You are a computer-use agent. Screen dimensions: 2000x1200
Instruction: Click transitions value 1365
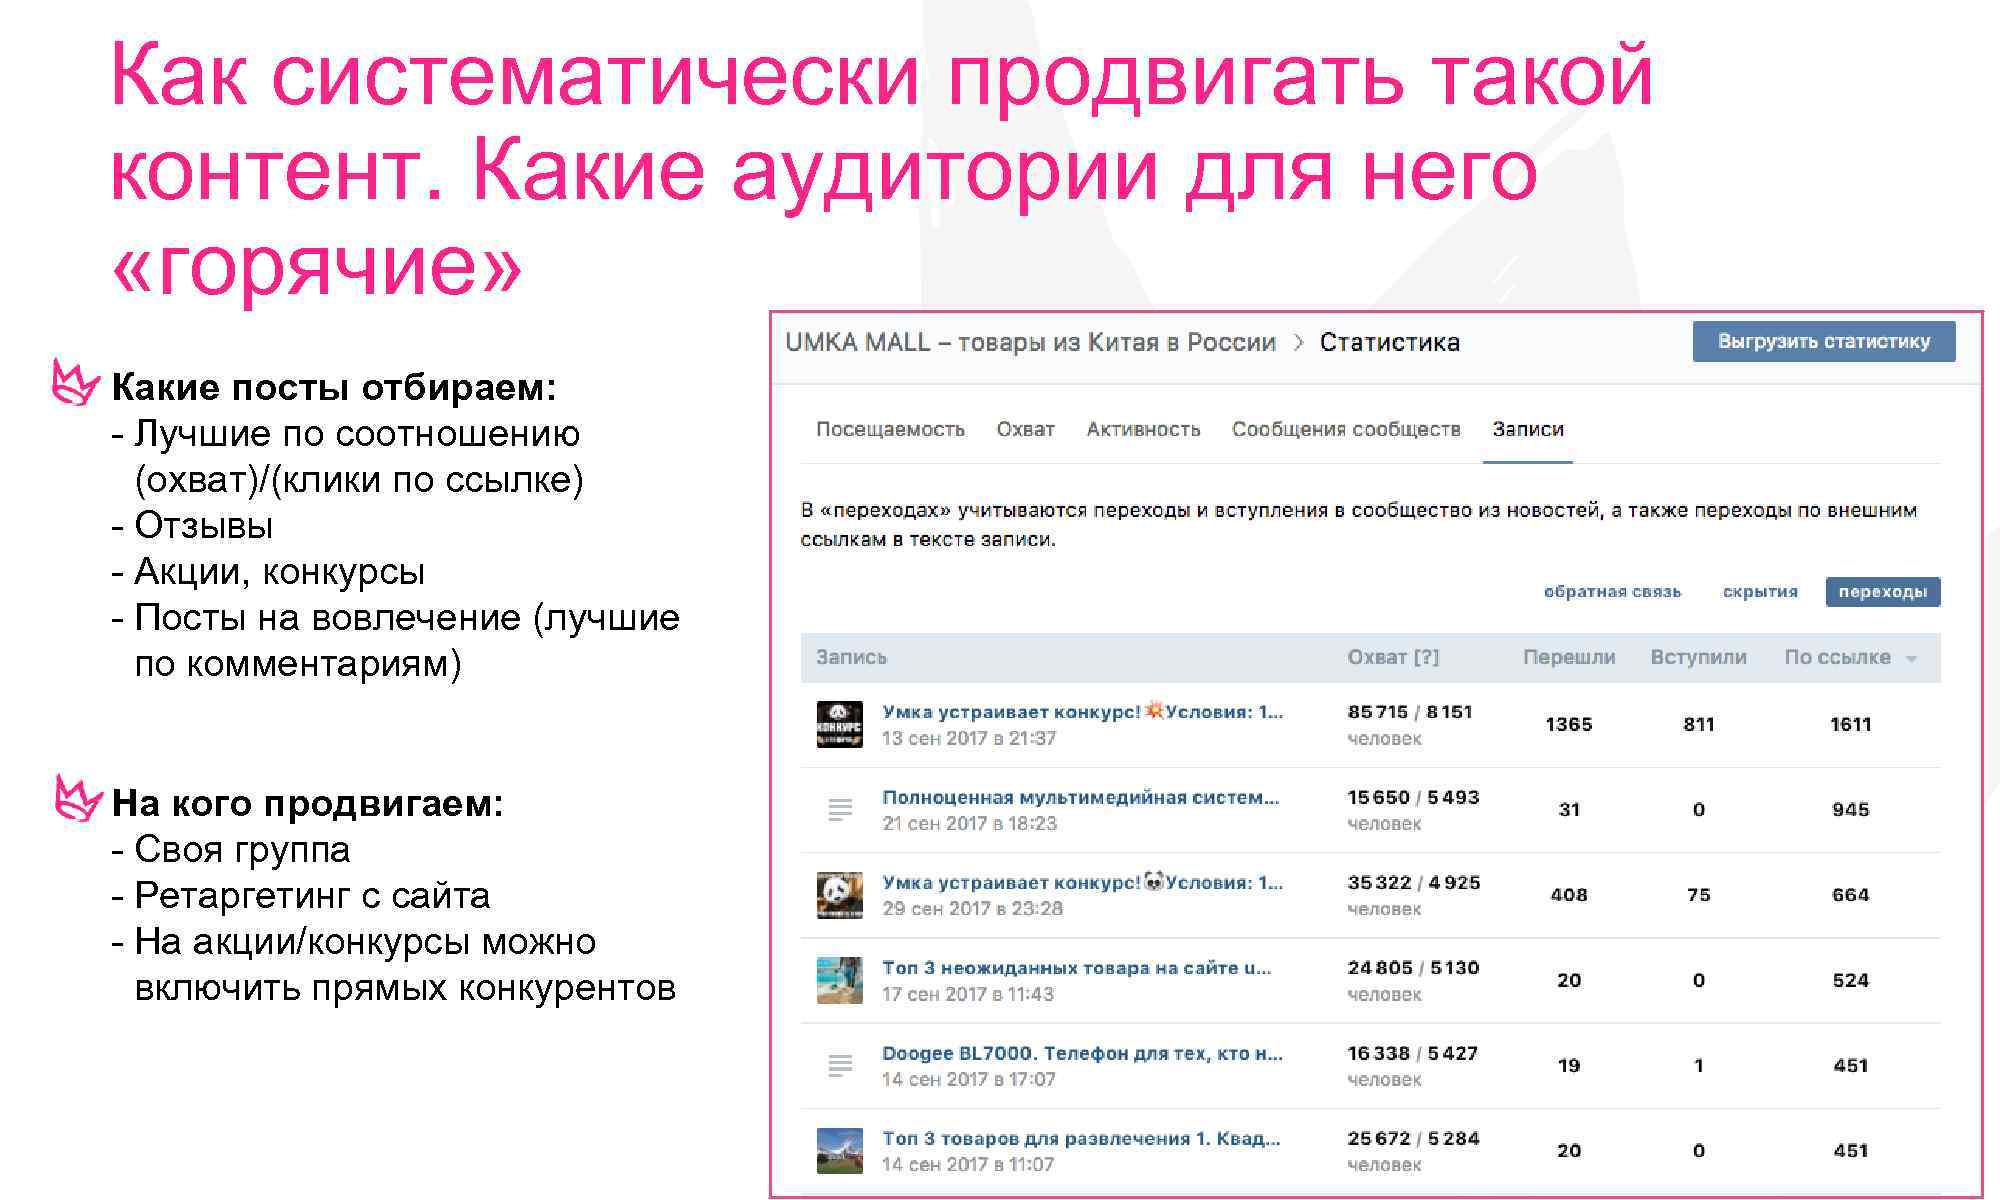tap(1569, 725)
